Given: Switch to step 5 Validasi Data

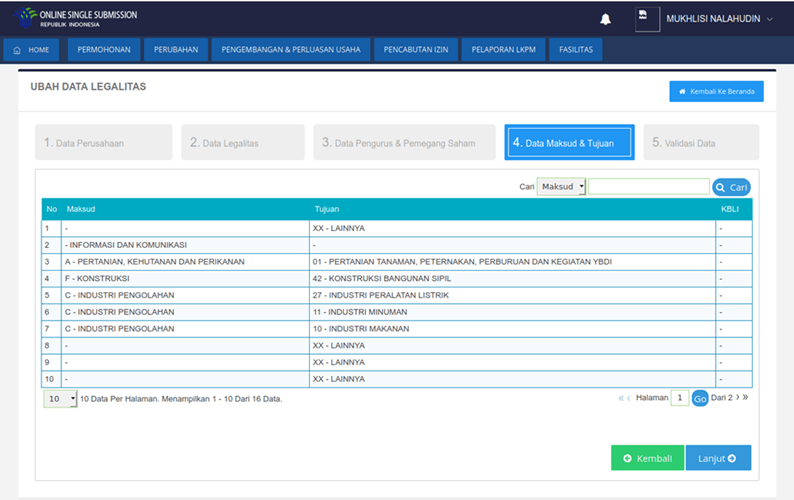Looking at the screenshot, I should coord(701,142).
